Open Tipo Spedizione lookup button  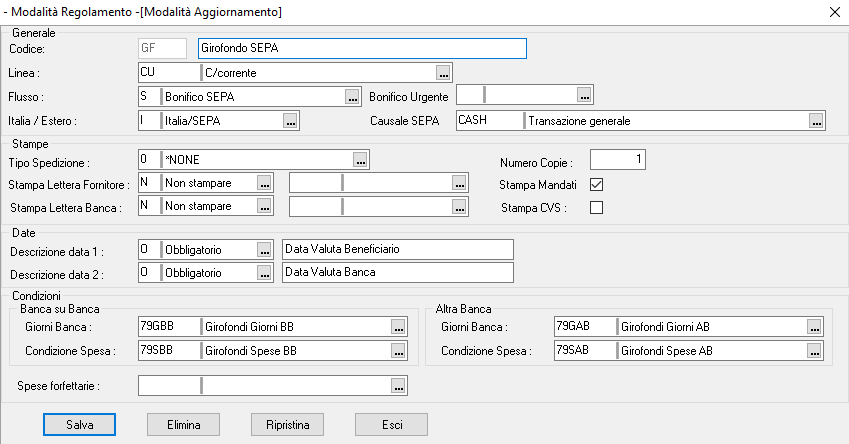(x=361, y=160)
